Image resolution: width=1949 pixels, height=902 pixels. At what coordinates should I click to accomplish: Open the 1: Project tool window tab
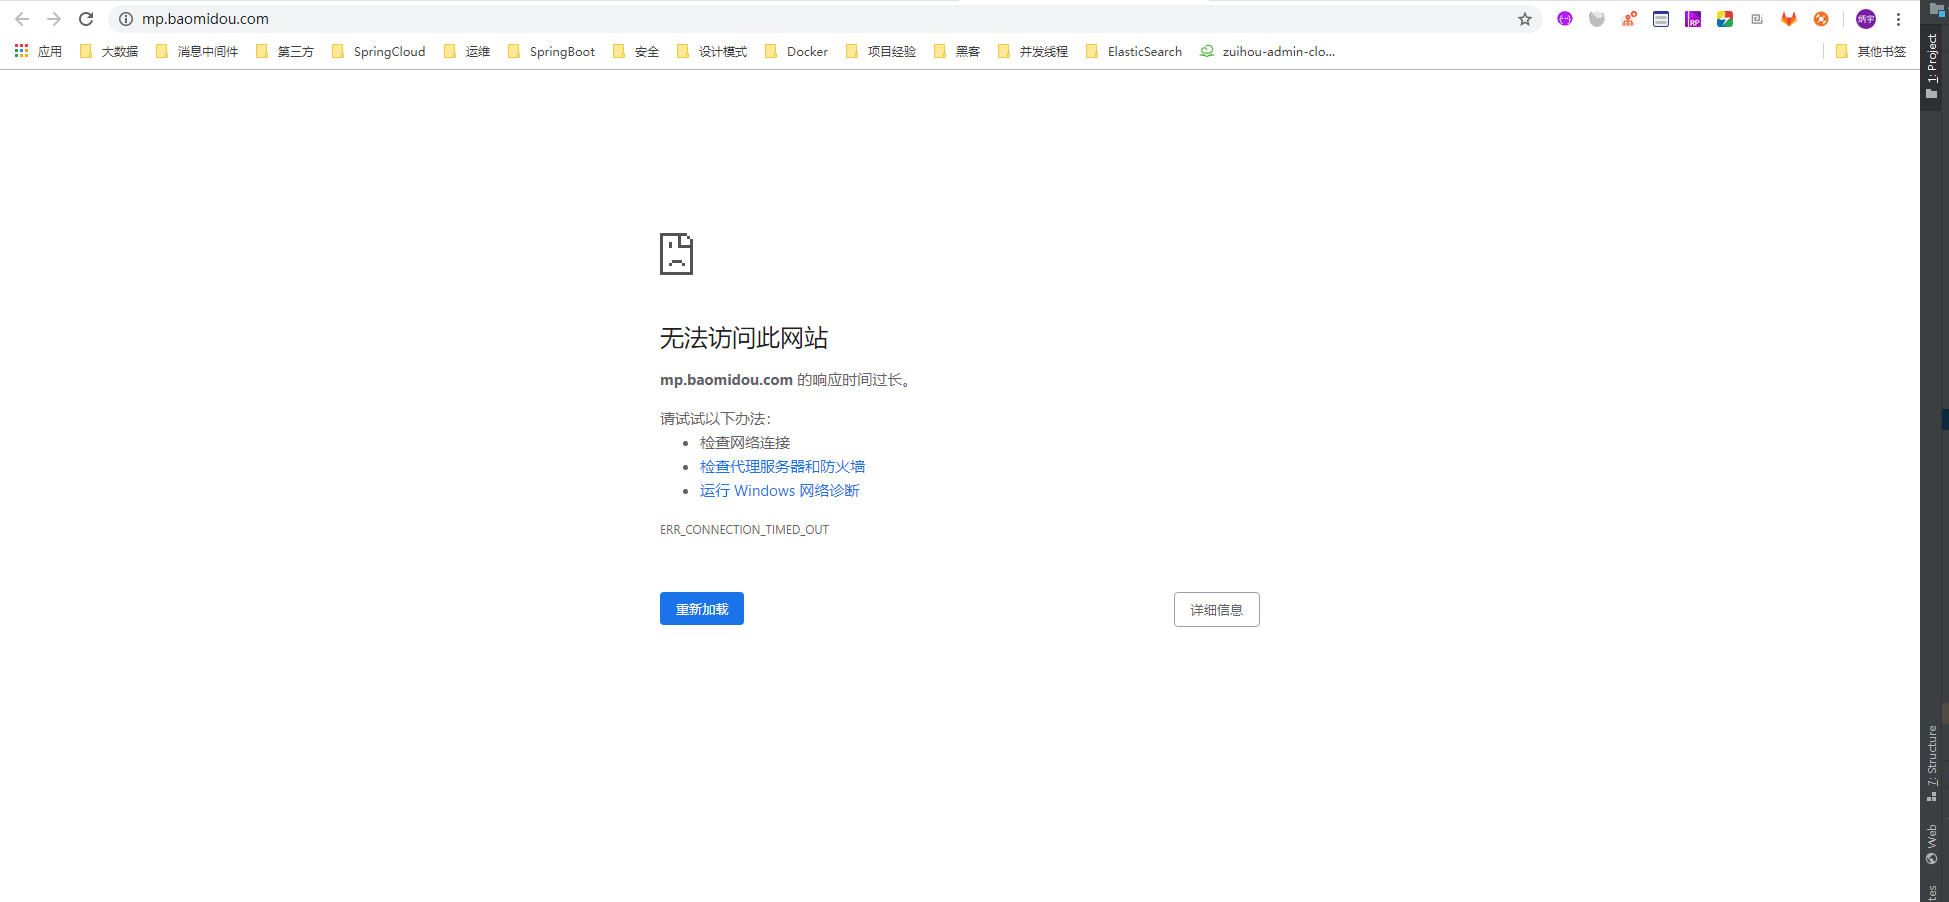point(1933,67)
